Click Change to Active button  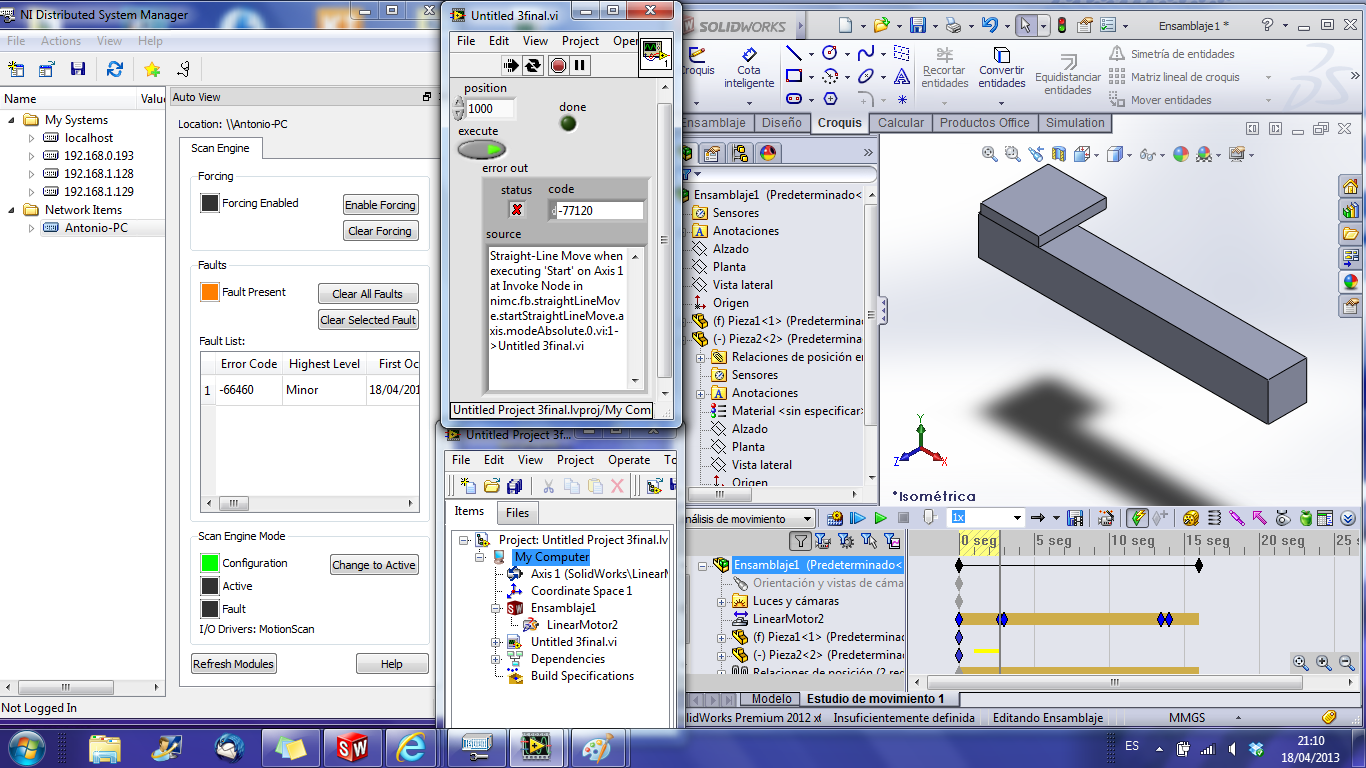click(x=374, y=565)
